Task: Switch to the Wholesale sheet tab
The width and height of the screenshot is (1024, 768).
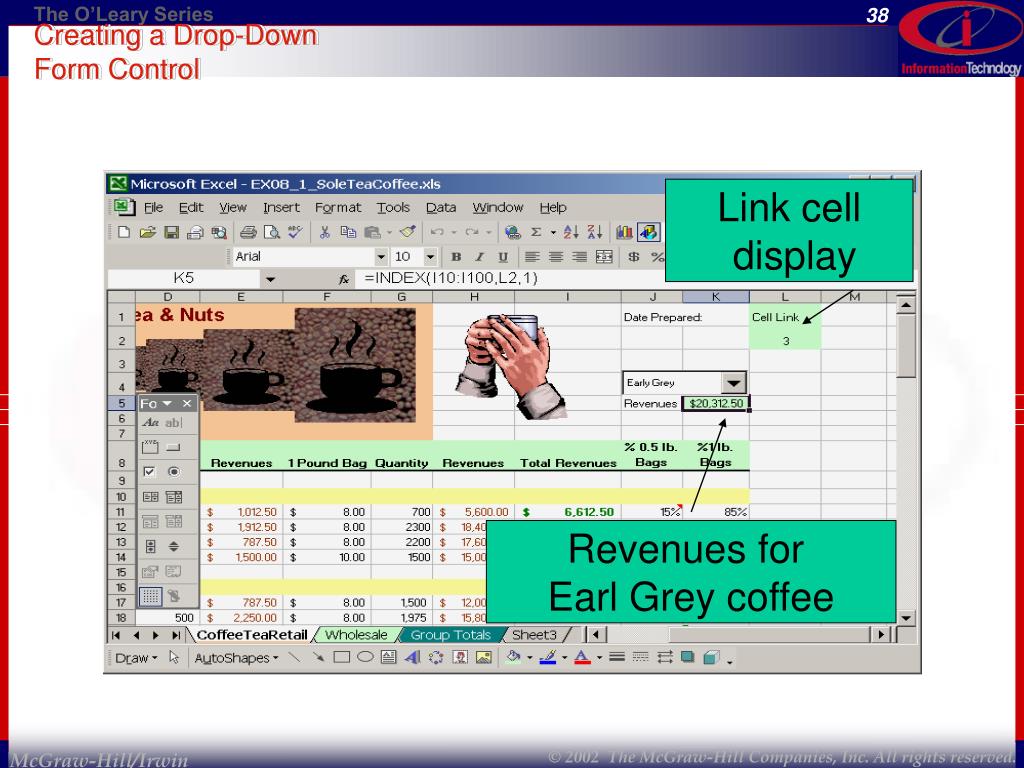Action: (x=356, y=635)
